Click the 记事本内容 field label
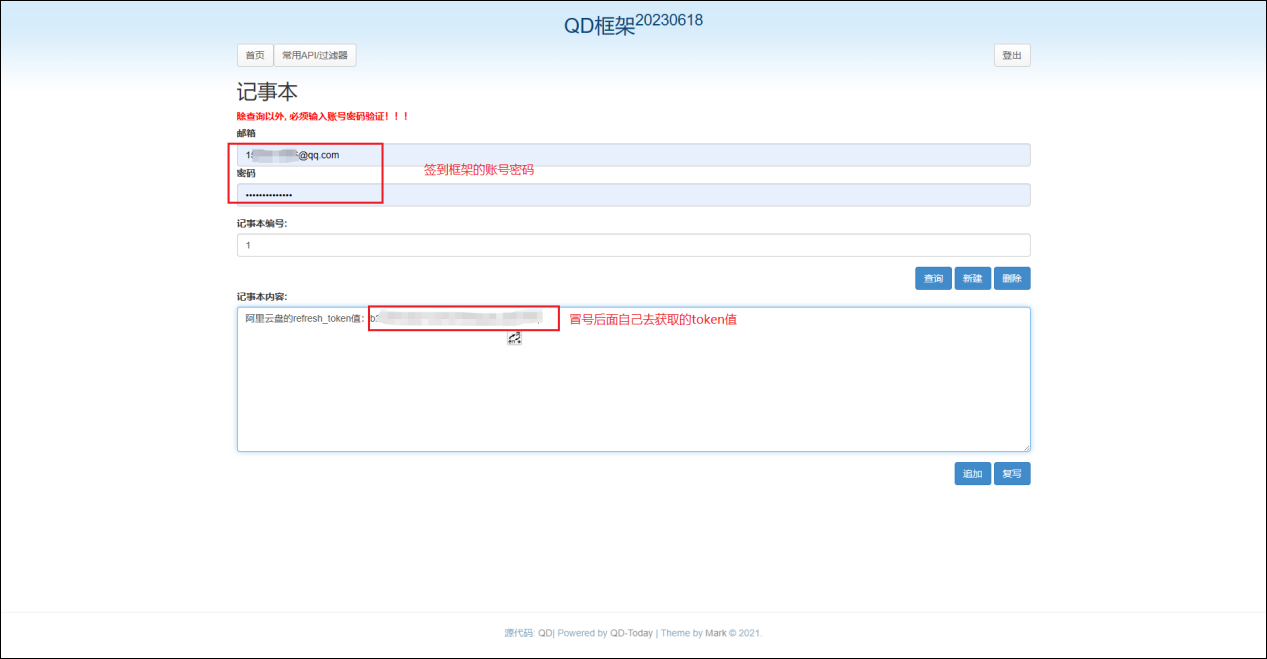 pyautogui.click(x=262, y=297)
